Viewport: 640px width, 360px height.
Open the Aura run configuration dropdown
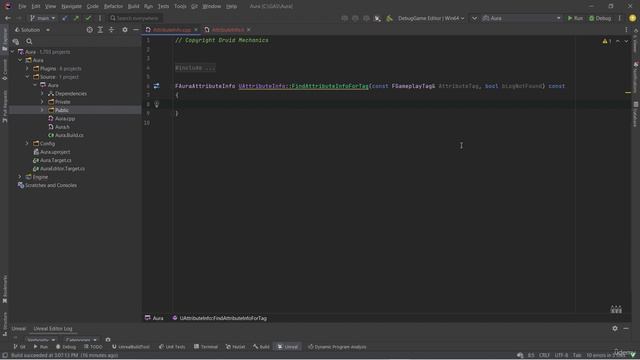coord(521,18)
